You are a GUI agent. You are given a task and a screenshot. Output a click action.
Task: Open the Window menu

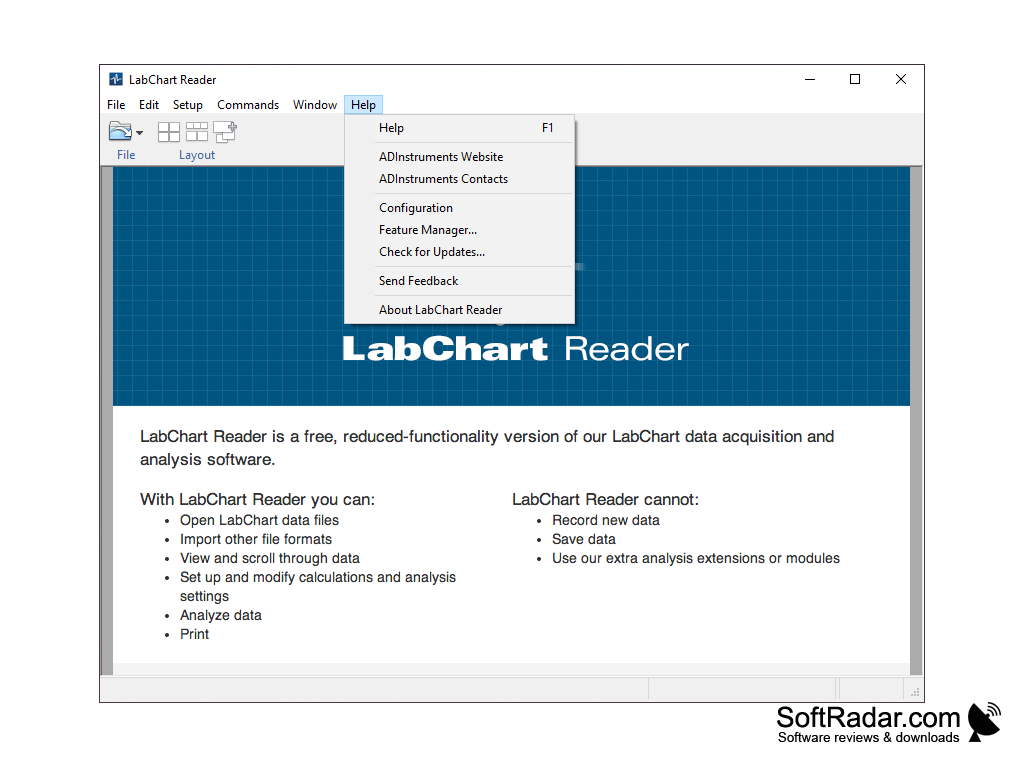pos(315,104)
